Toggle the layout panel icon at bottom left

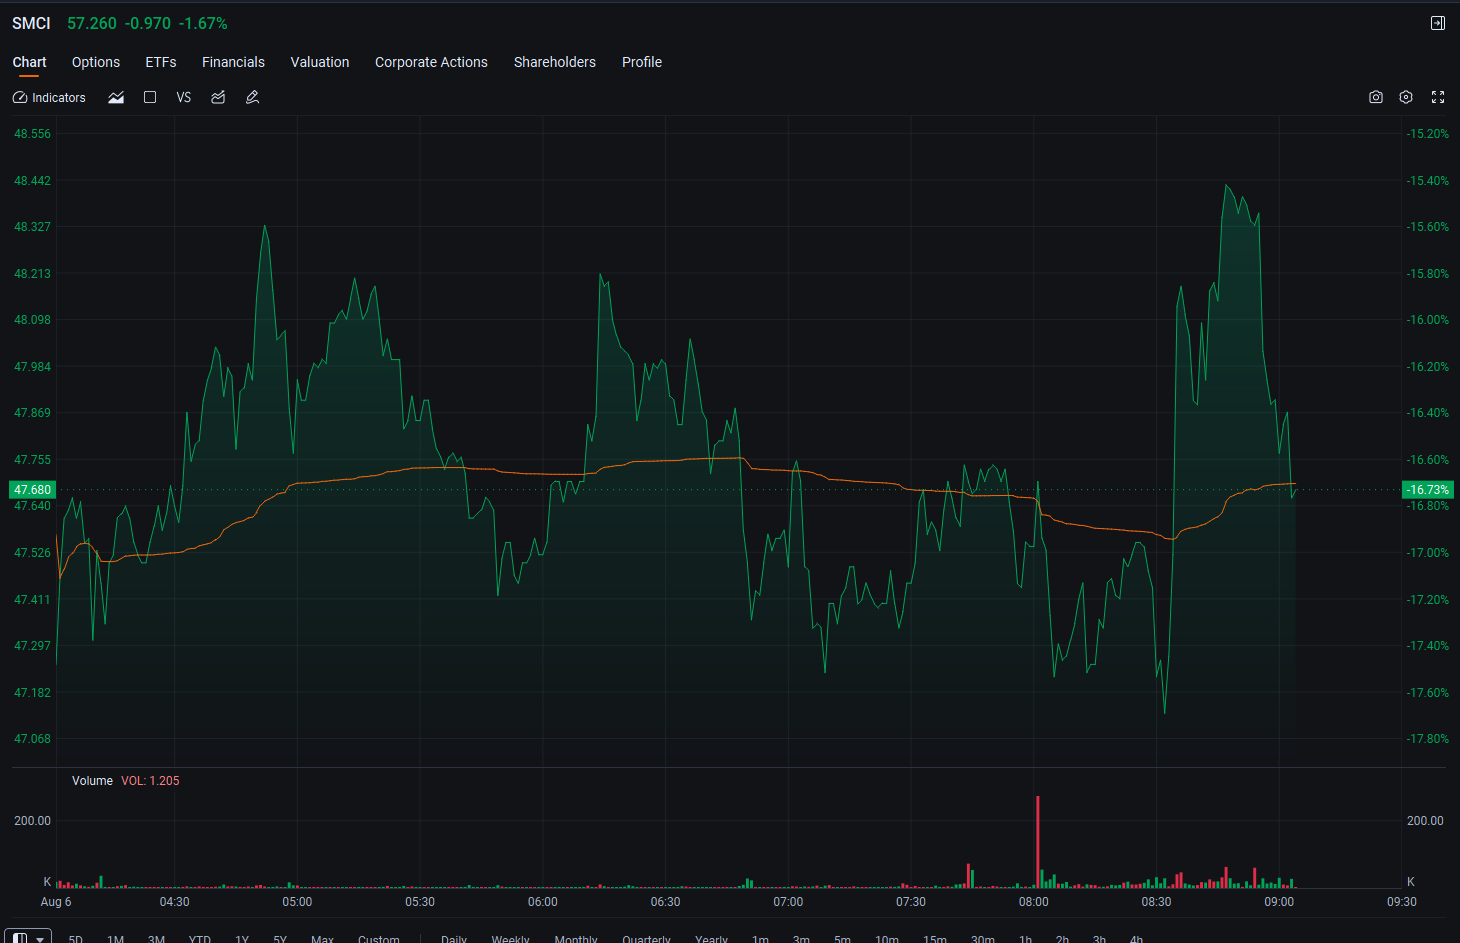point(20,938)
